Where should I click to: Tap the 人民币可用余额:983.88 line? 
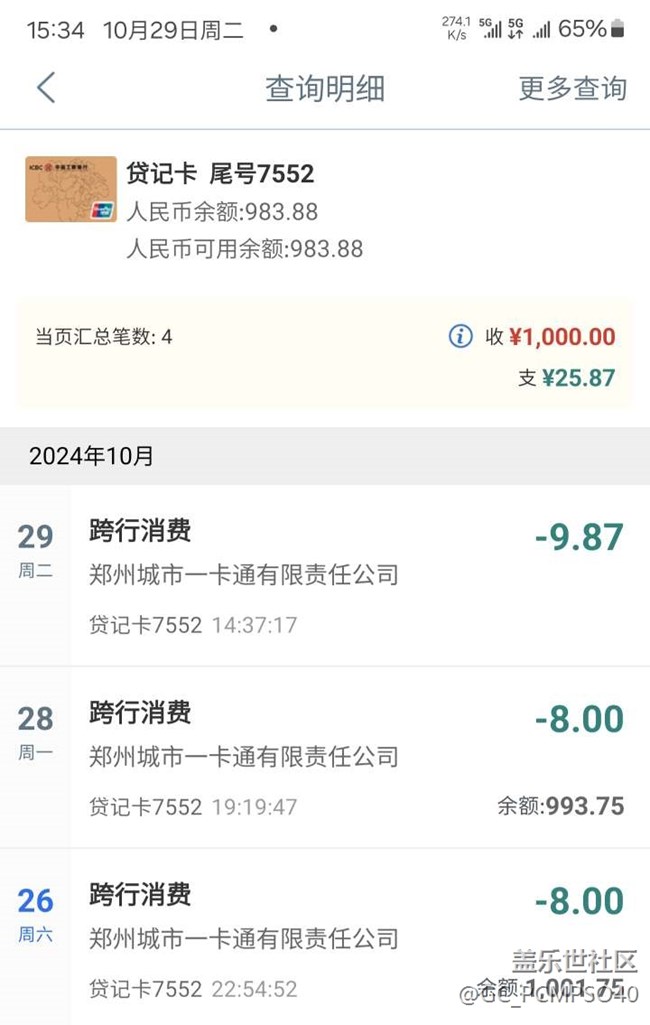(x=244, y=249)
